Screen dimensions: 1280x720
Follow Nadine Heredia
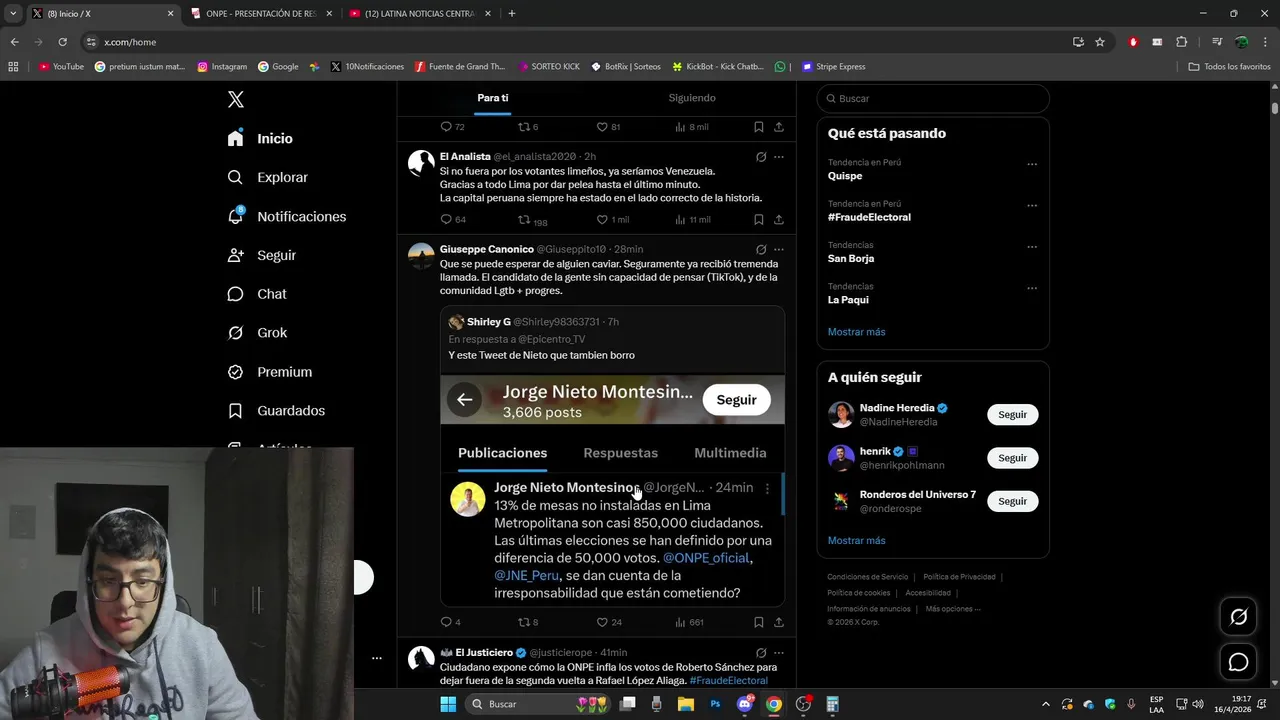[1012, 414]
